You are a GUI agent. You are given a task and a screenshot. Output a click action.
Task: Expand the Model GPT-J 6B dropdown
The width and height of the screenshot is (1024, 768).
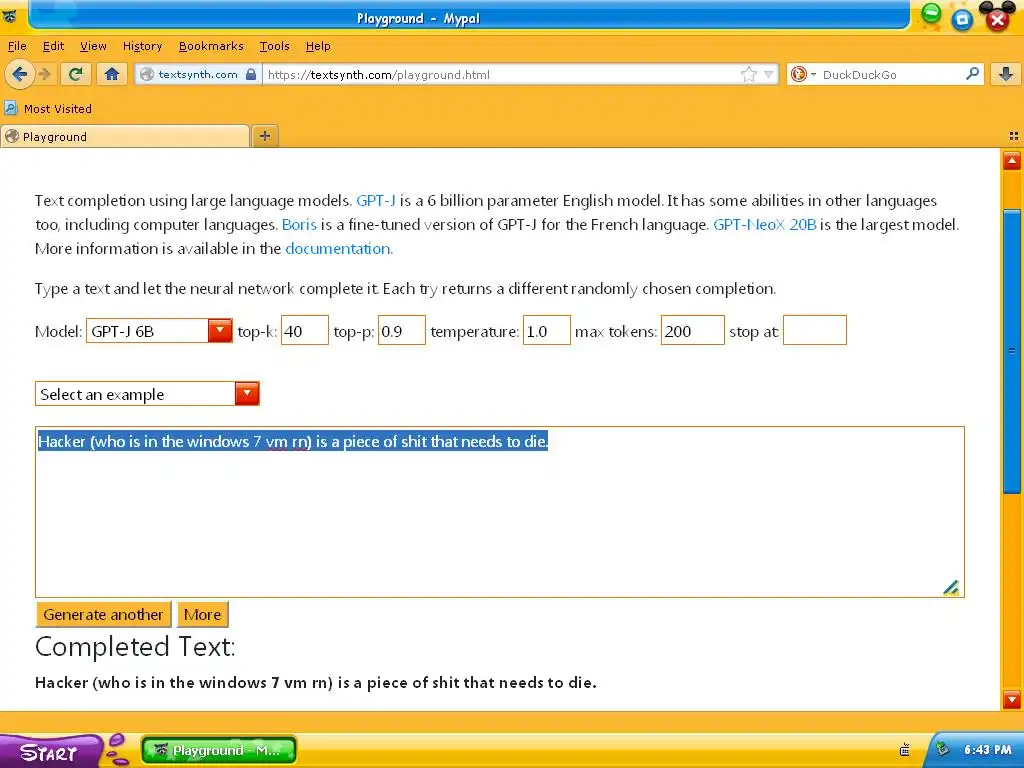[x=159, y=331]
